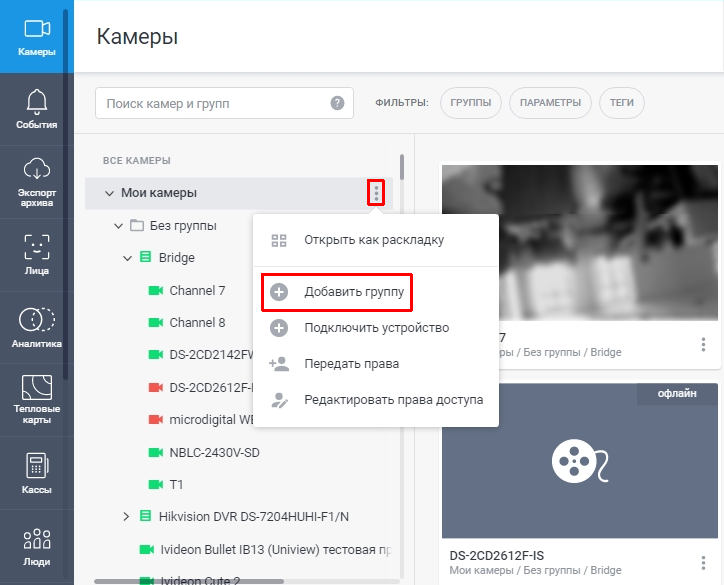Choose Добавить группу from menu
Image resolution: width=724 pixels, height=585 pixels.
coord(376,292)
